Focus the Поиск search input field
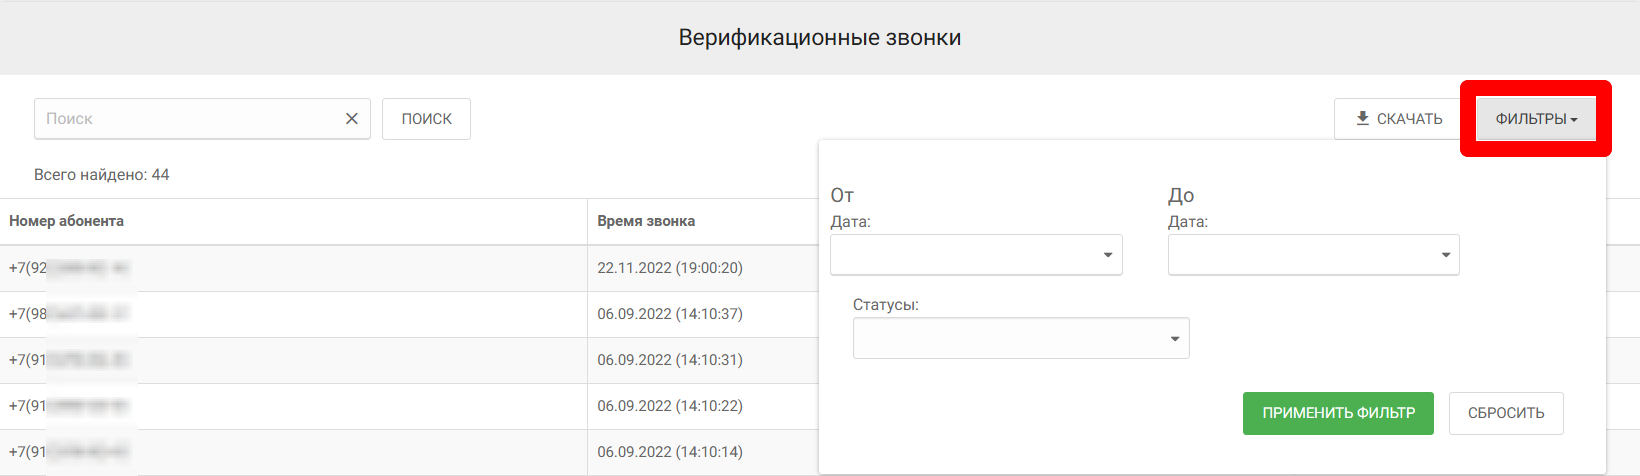 tap(190, 119)
